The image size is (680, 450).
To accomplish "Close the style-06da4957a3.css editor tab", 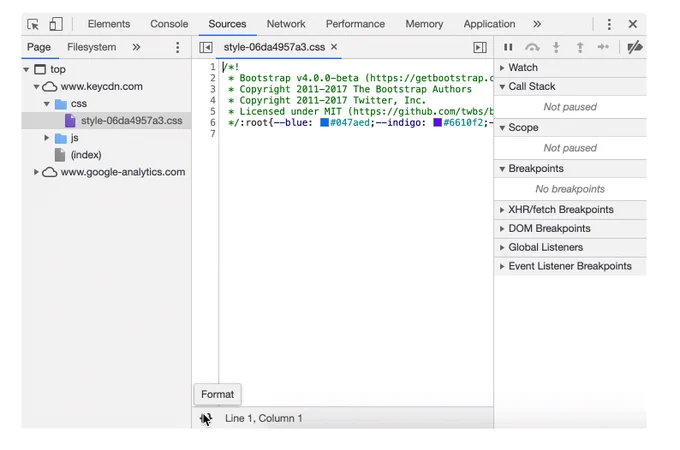I will (x=334, y=46).
